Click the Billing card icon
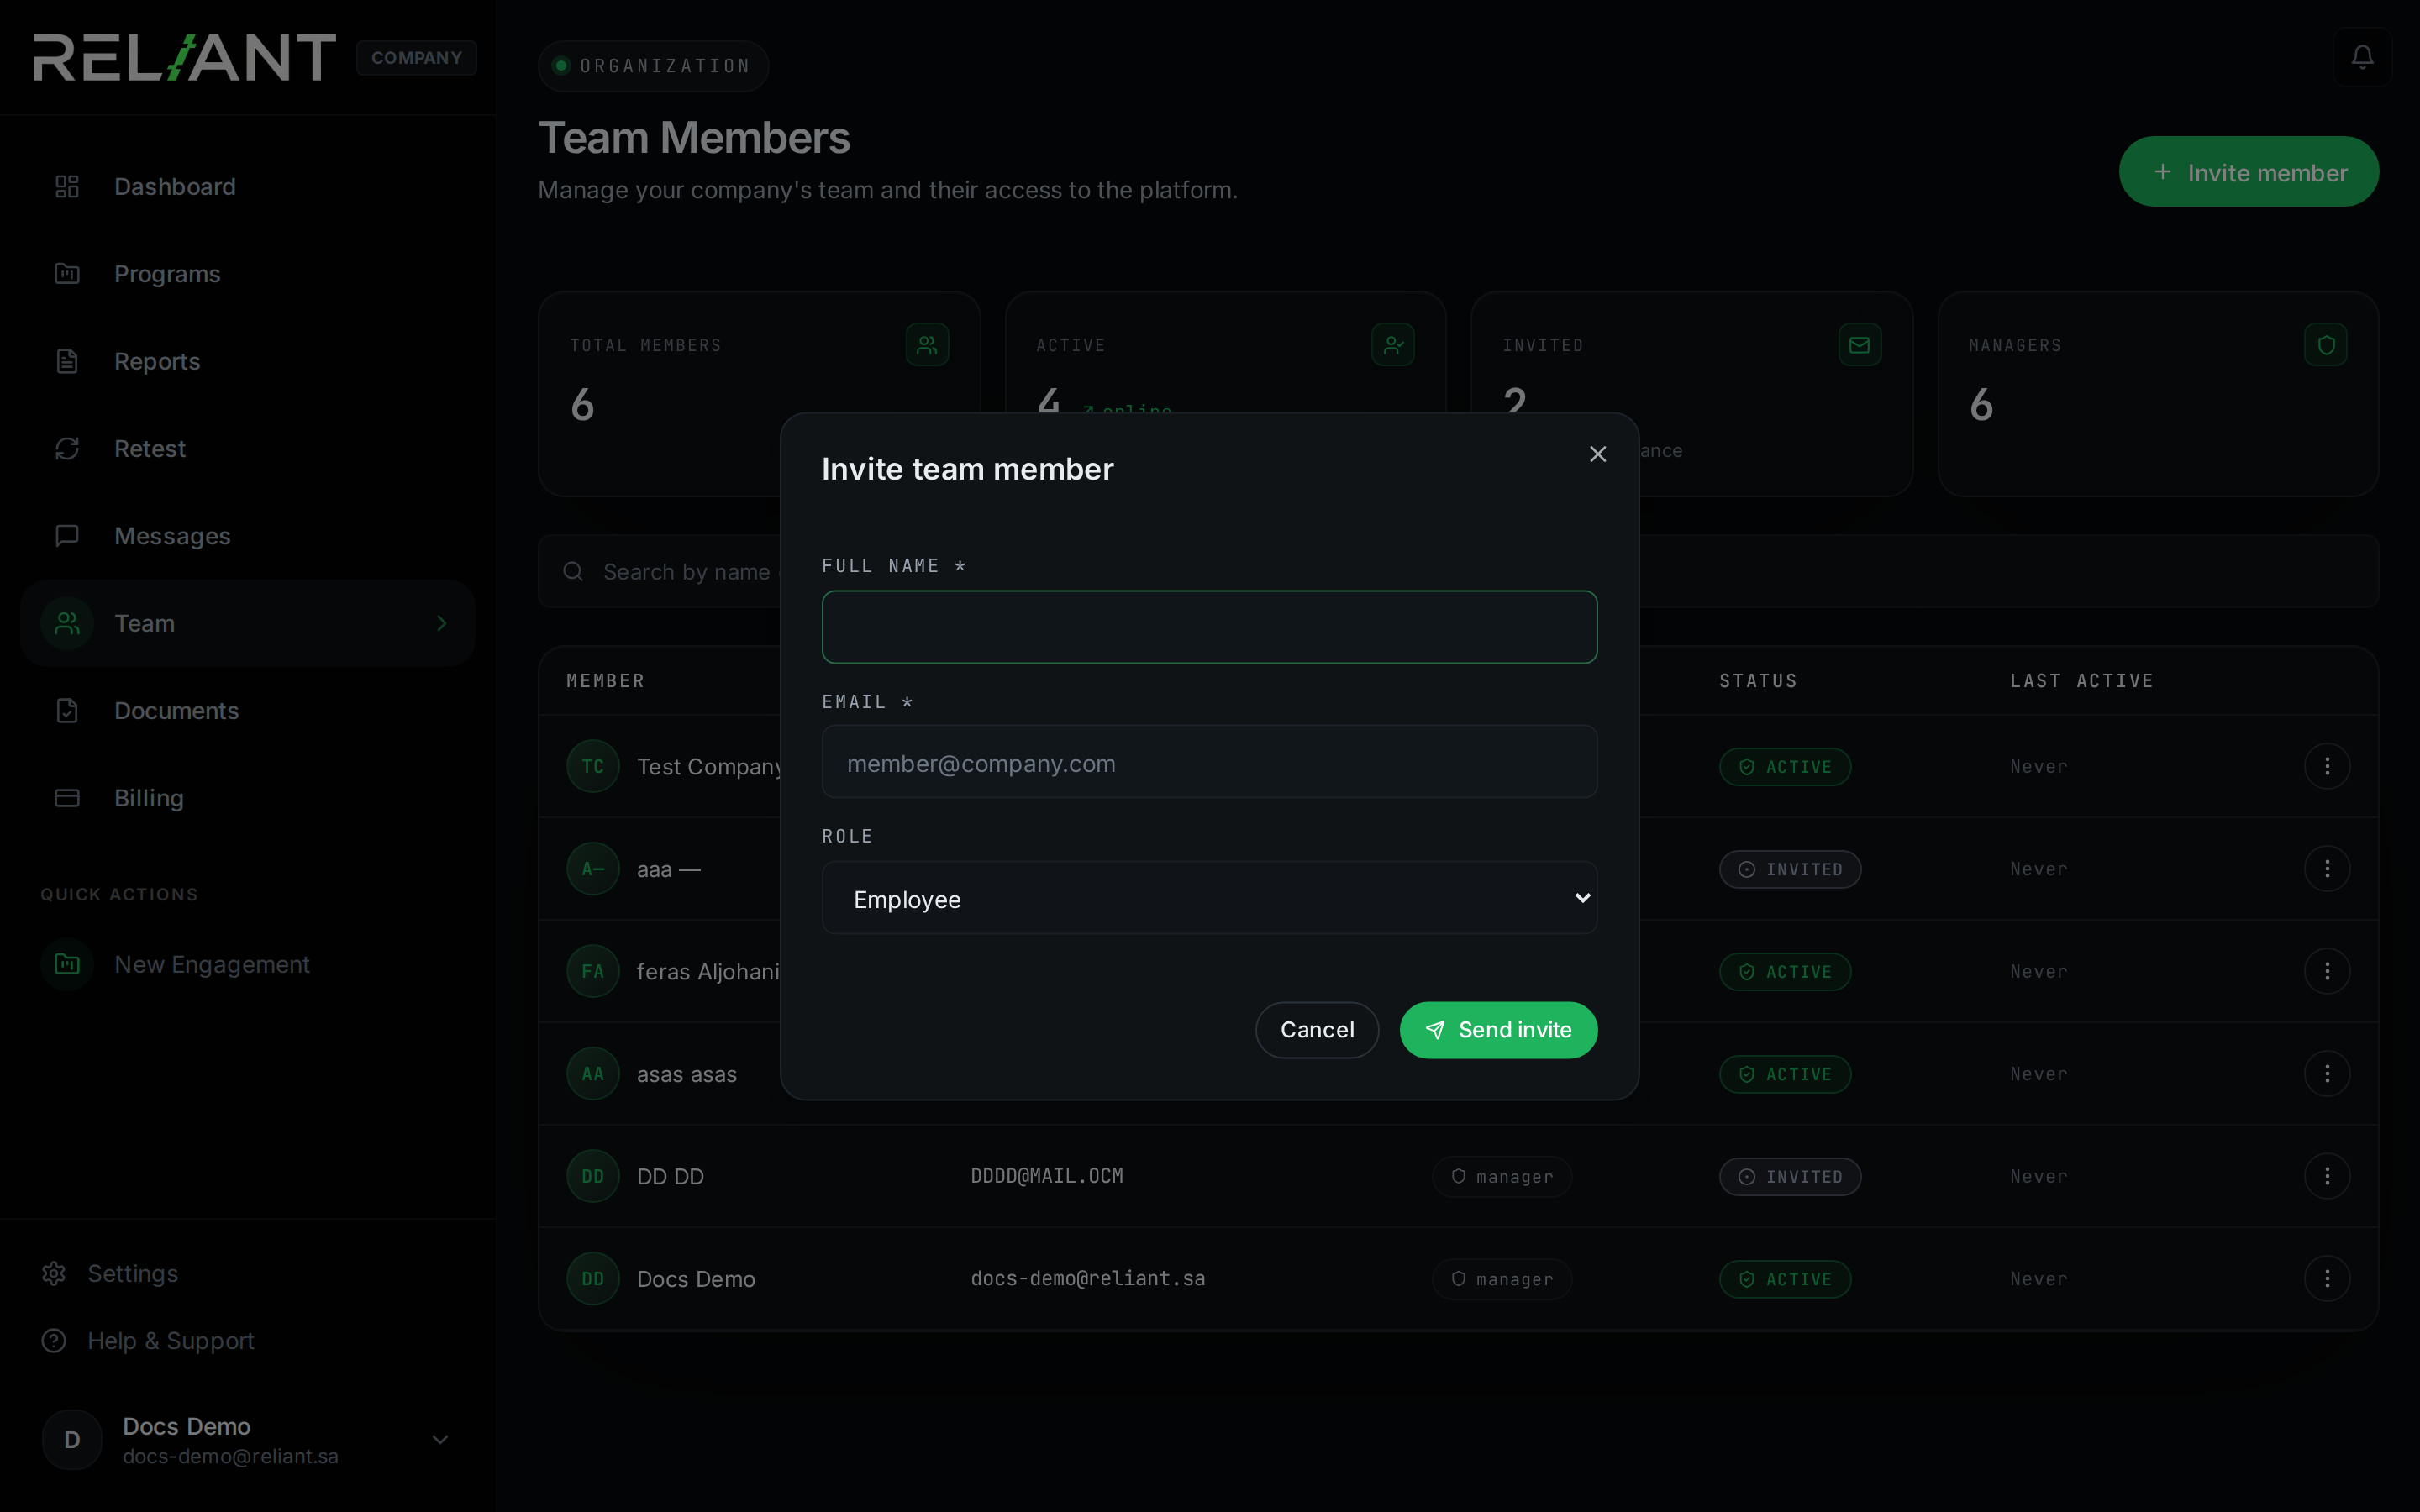This screenshot has height=1512, width=2420. [x=67, y=798]
